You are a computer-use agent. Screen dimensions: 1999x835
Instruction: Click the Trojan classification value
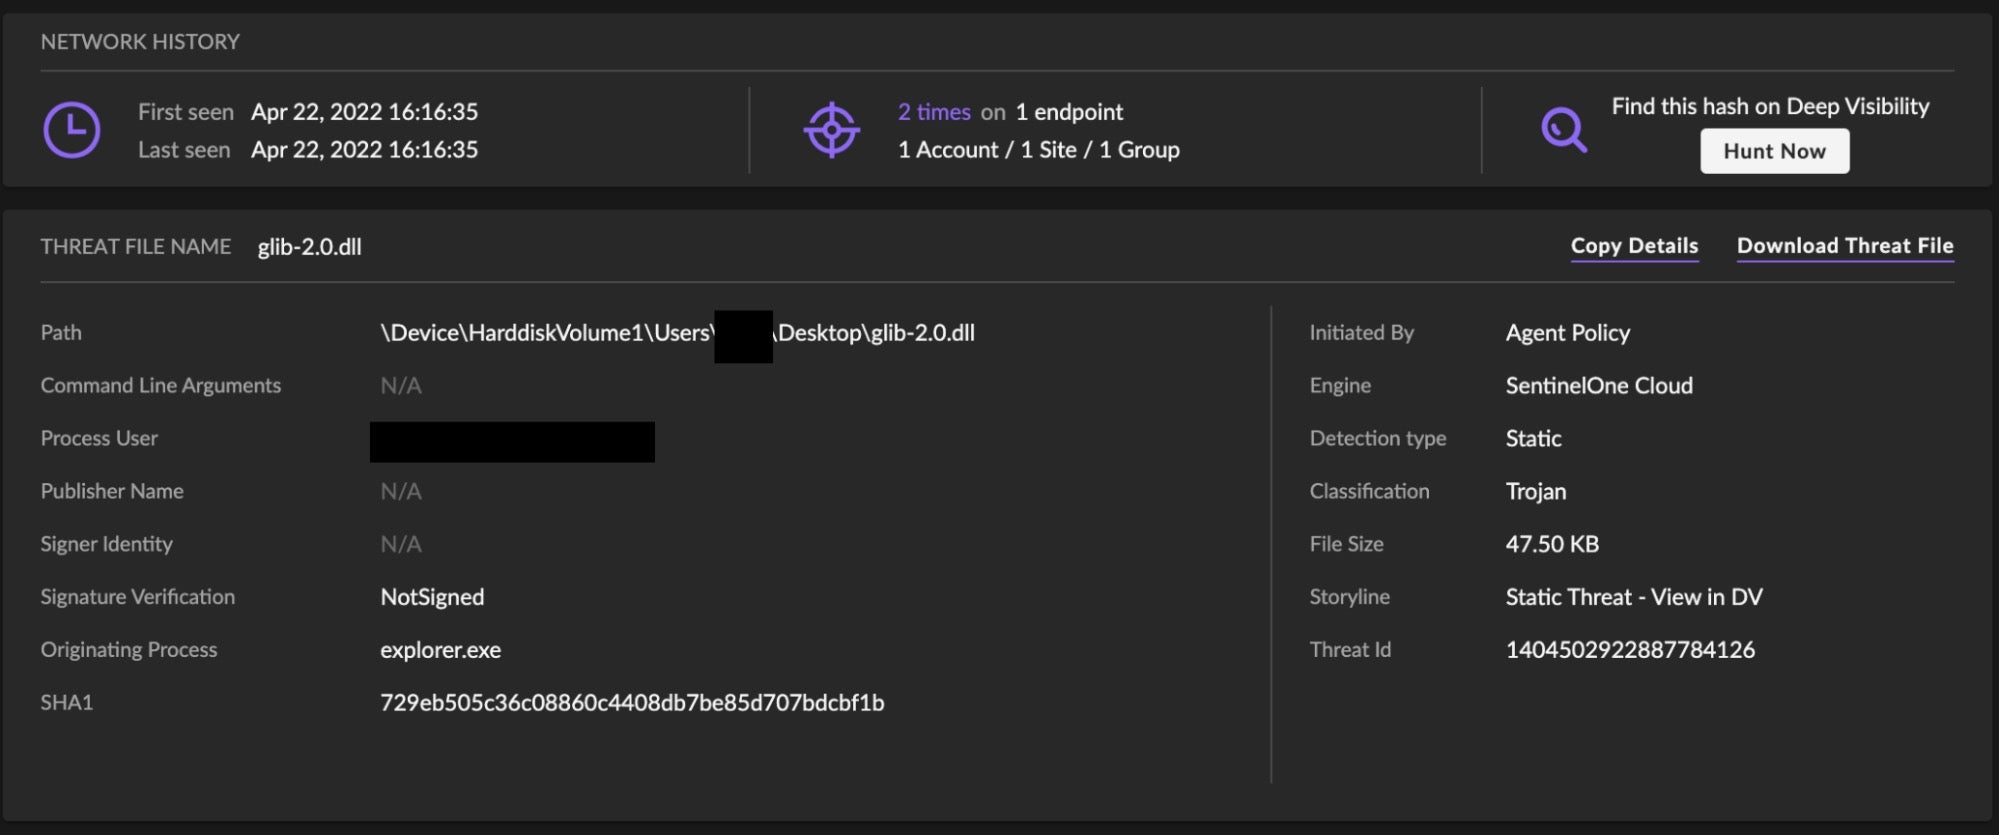tap(1536, 492)
